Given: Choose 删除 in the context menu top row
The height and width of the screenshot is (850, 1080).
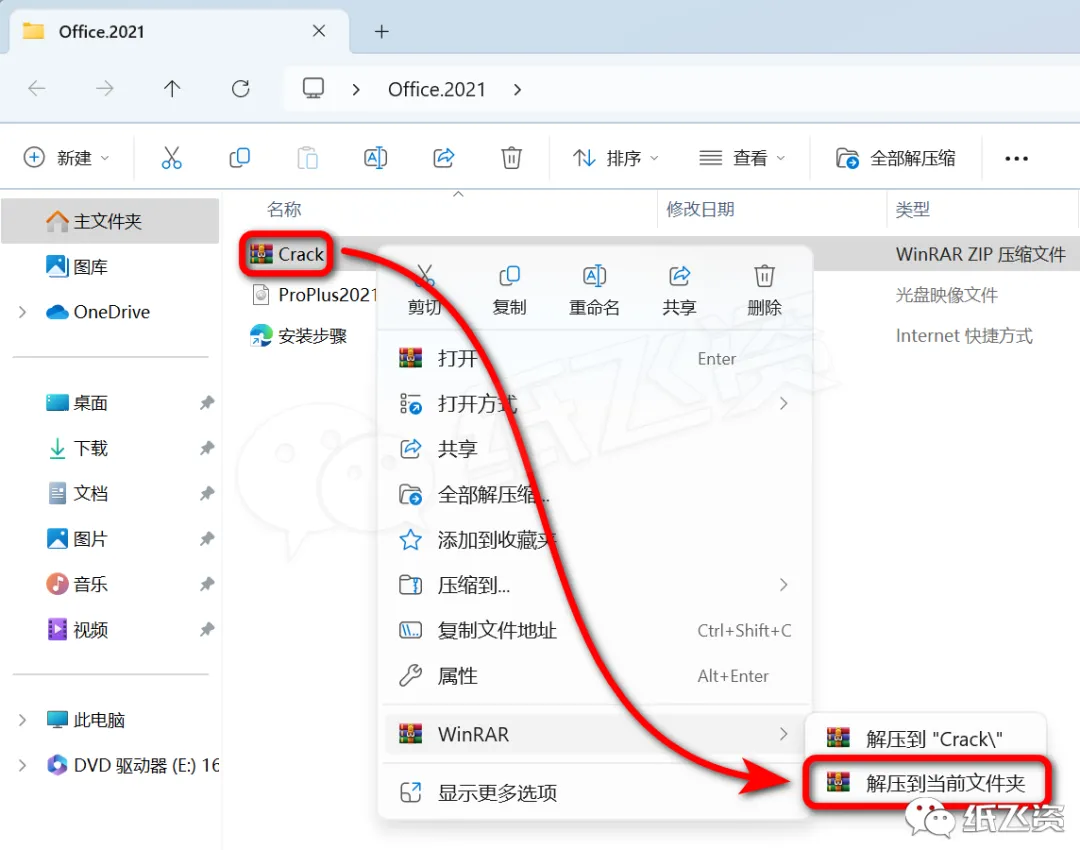Looking at the screenshot, I should [765, 289].
